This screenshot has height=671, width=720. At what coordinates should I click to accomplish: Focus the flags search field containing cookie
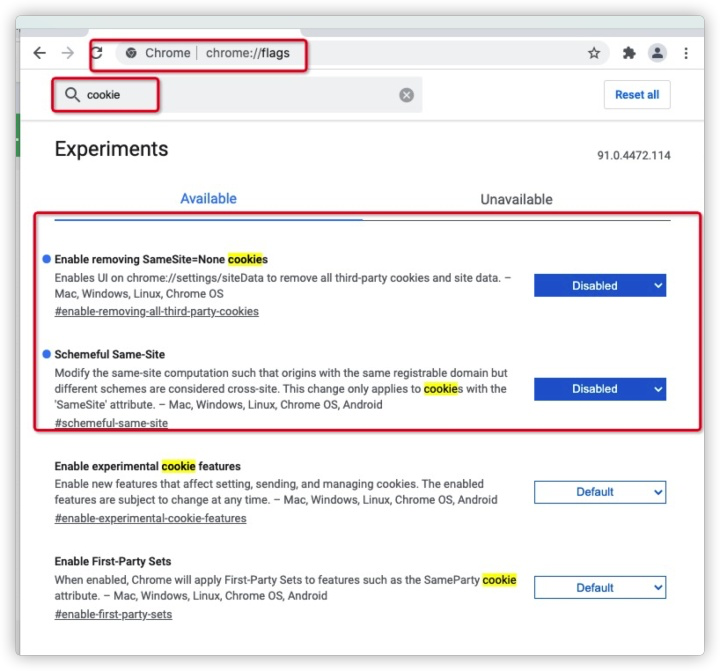[x=237, y=95]
